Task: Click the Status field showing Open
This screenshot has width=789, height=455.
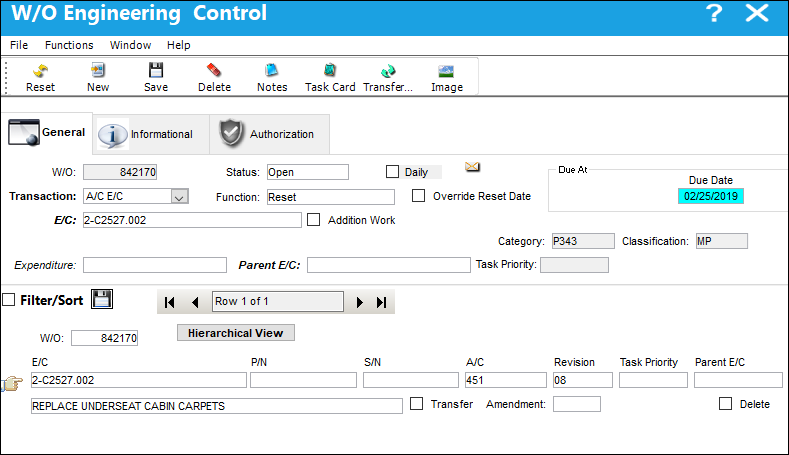Action: (x=308, y=172)
